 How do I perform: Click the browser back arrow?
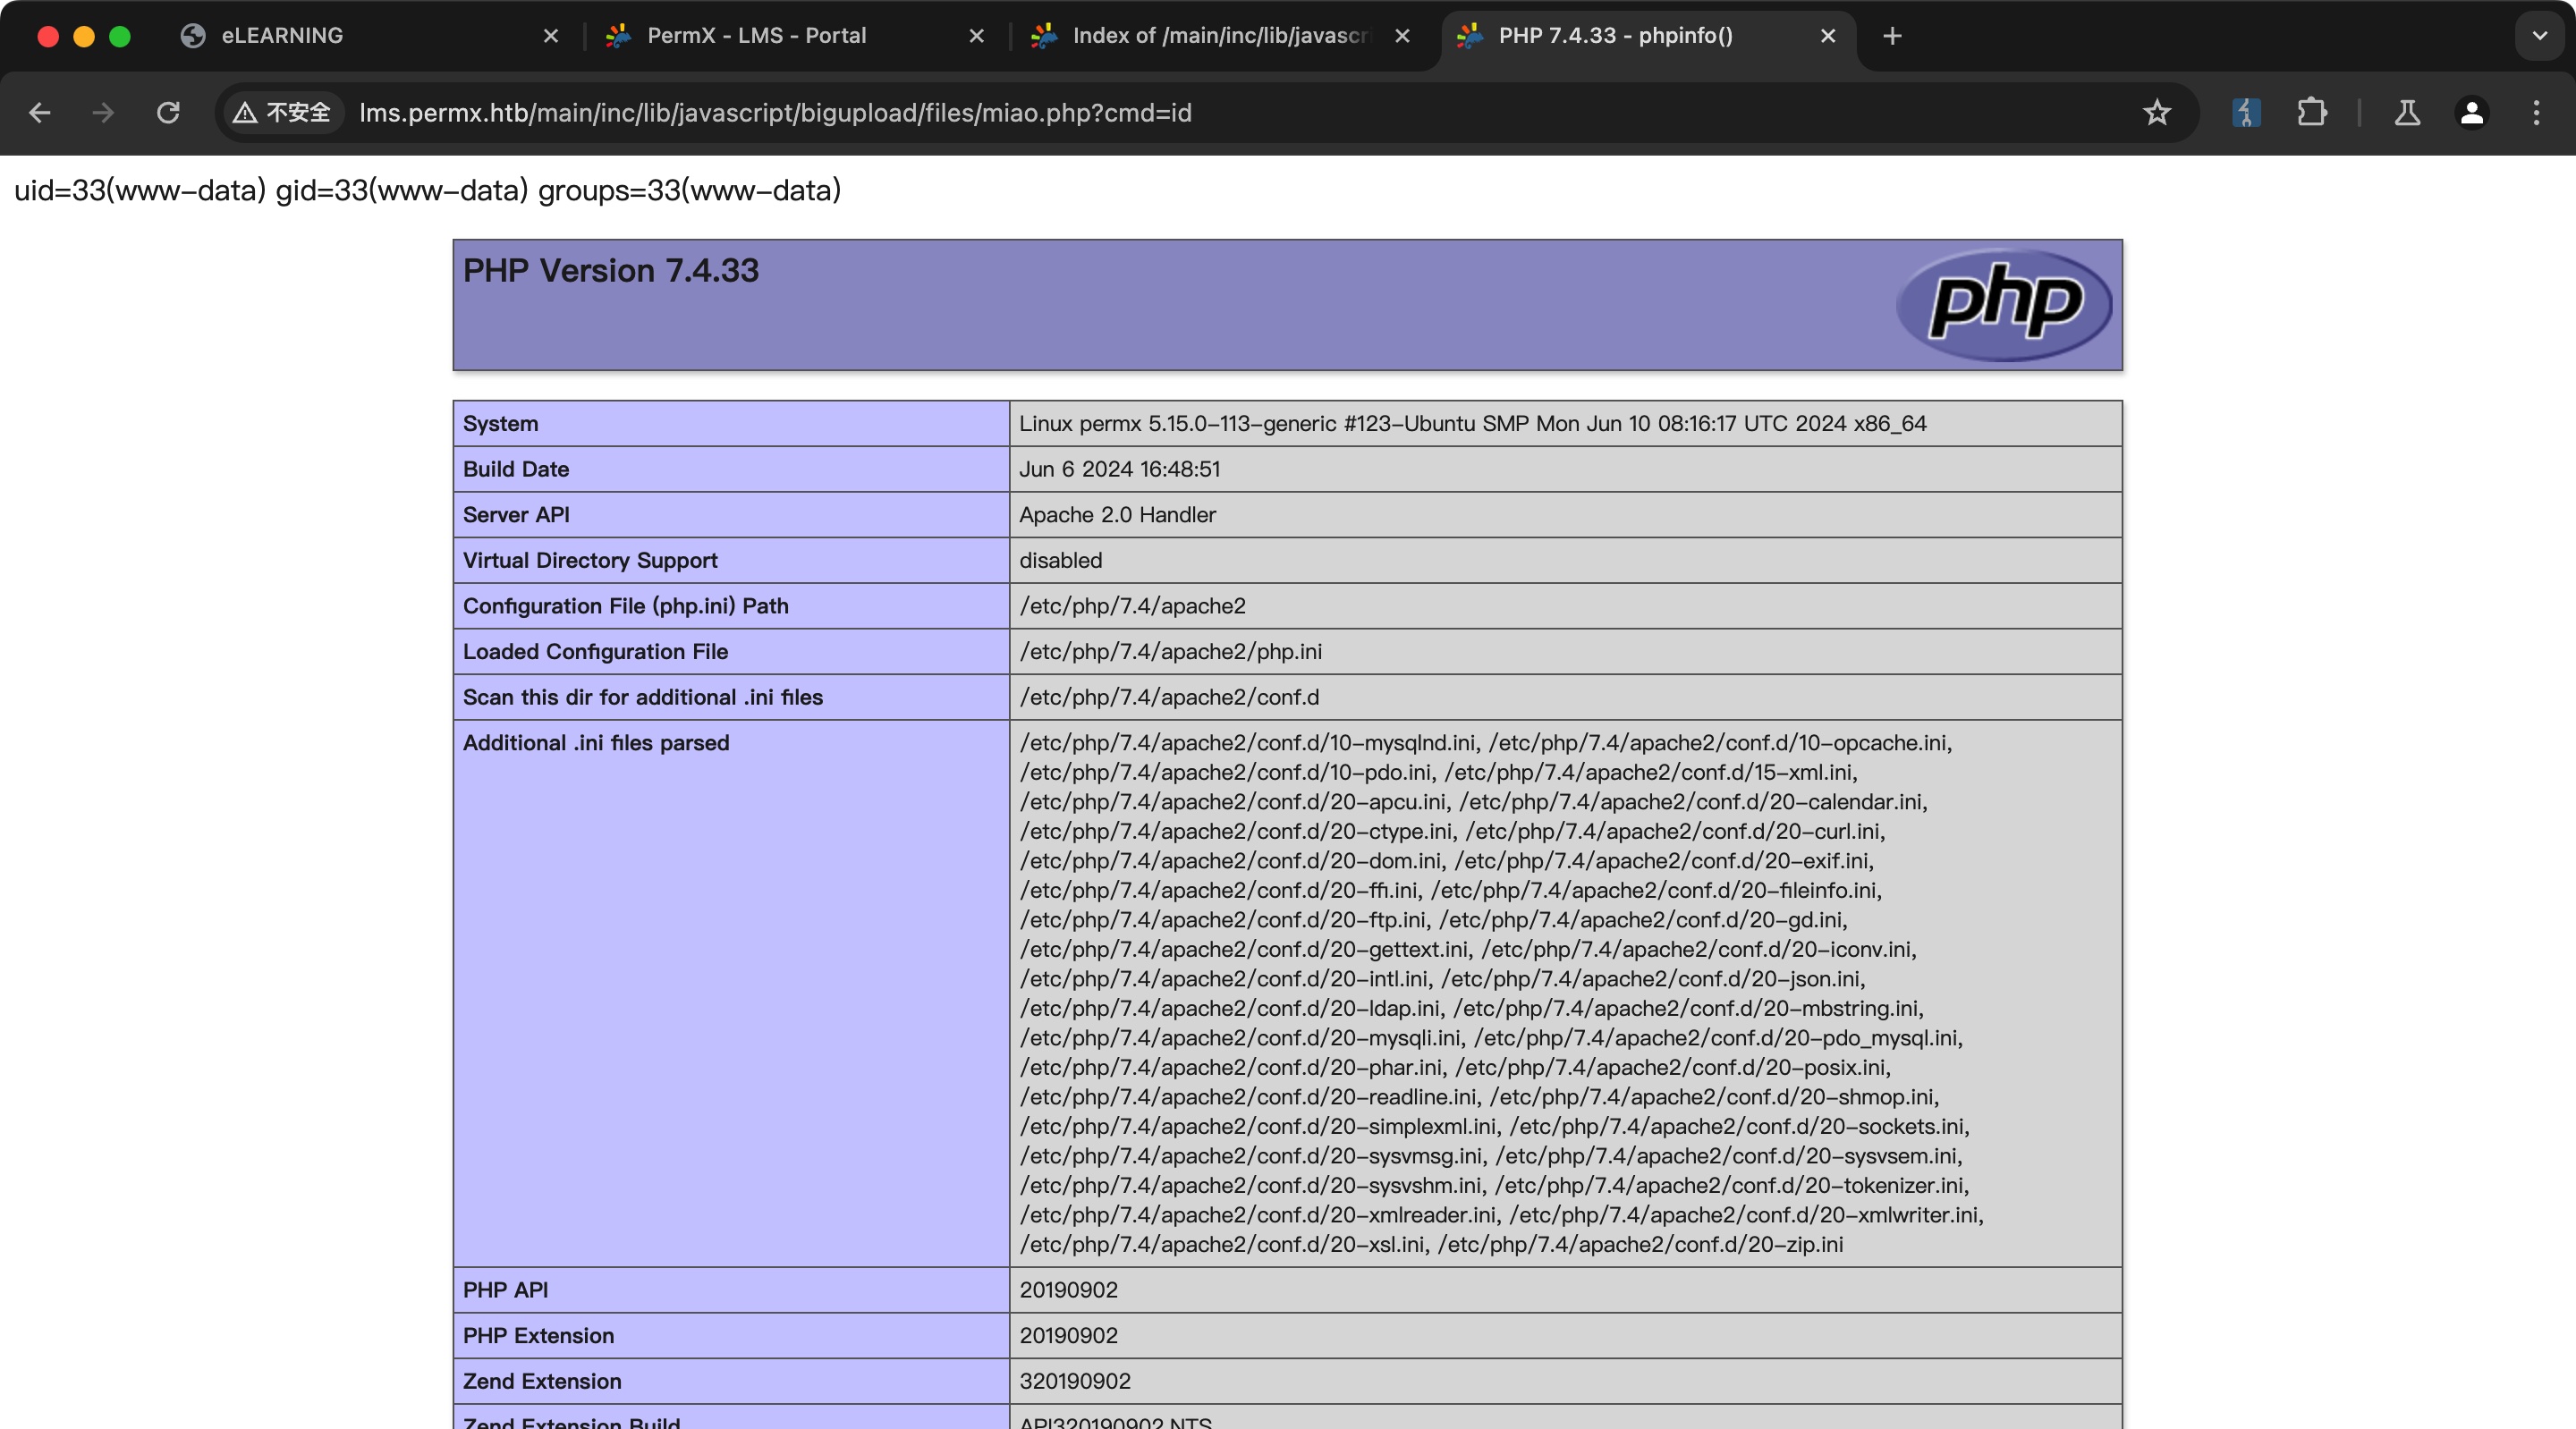40,113
